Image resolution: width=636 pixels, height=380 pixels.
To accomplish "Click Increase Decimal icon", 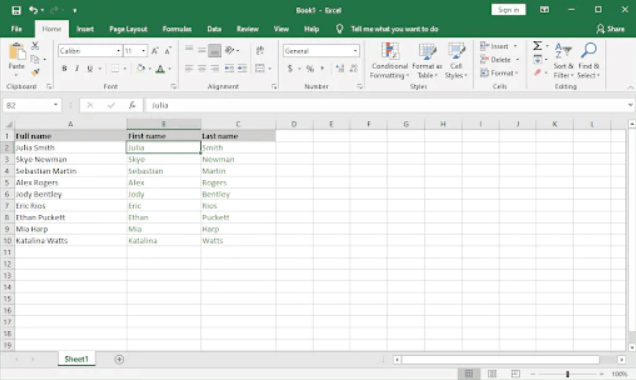I will (x=340, y=69).
